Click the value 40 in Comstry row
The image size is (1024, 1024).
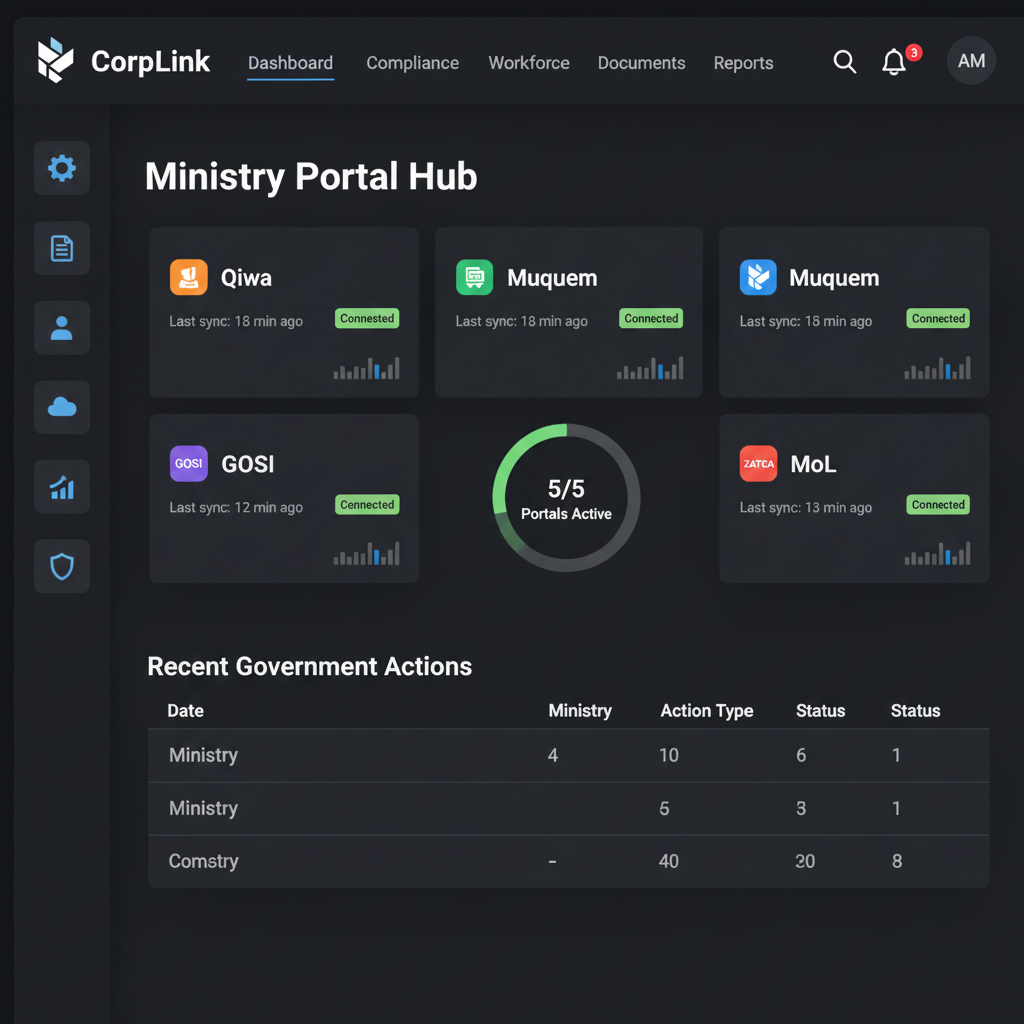[x=669, y=861]
